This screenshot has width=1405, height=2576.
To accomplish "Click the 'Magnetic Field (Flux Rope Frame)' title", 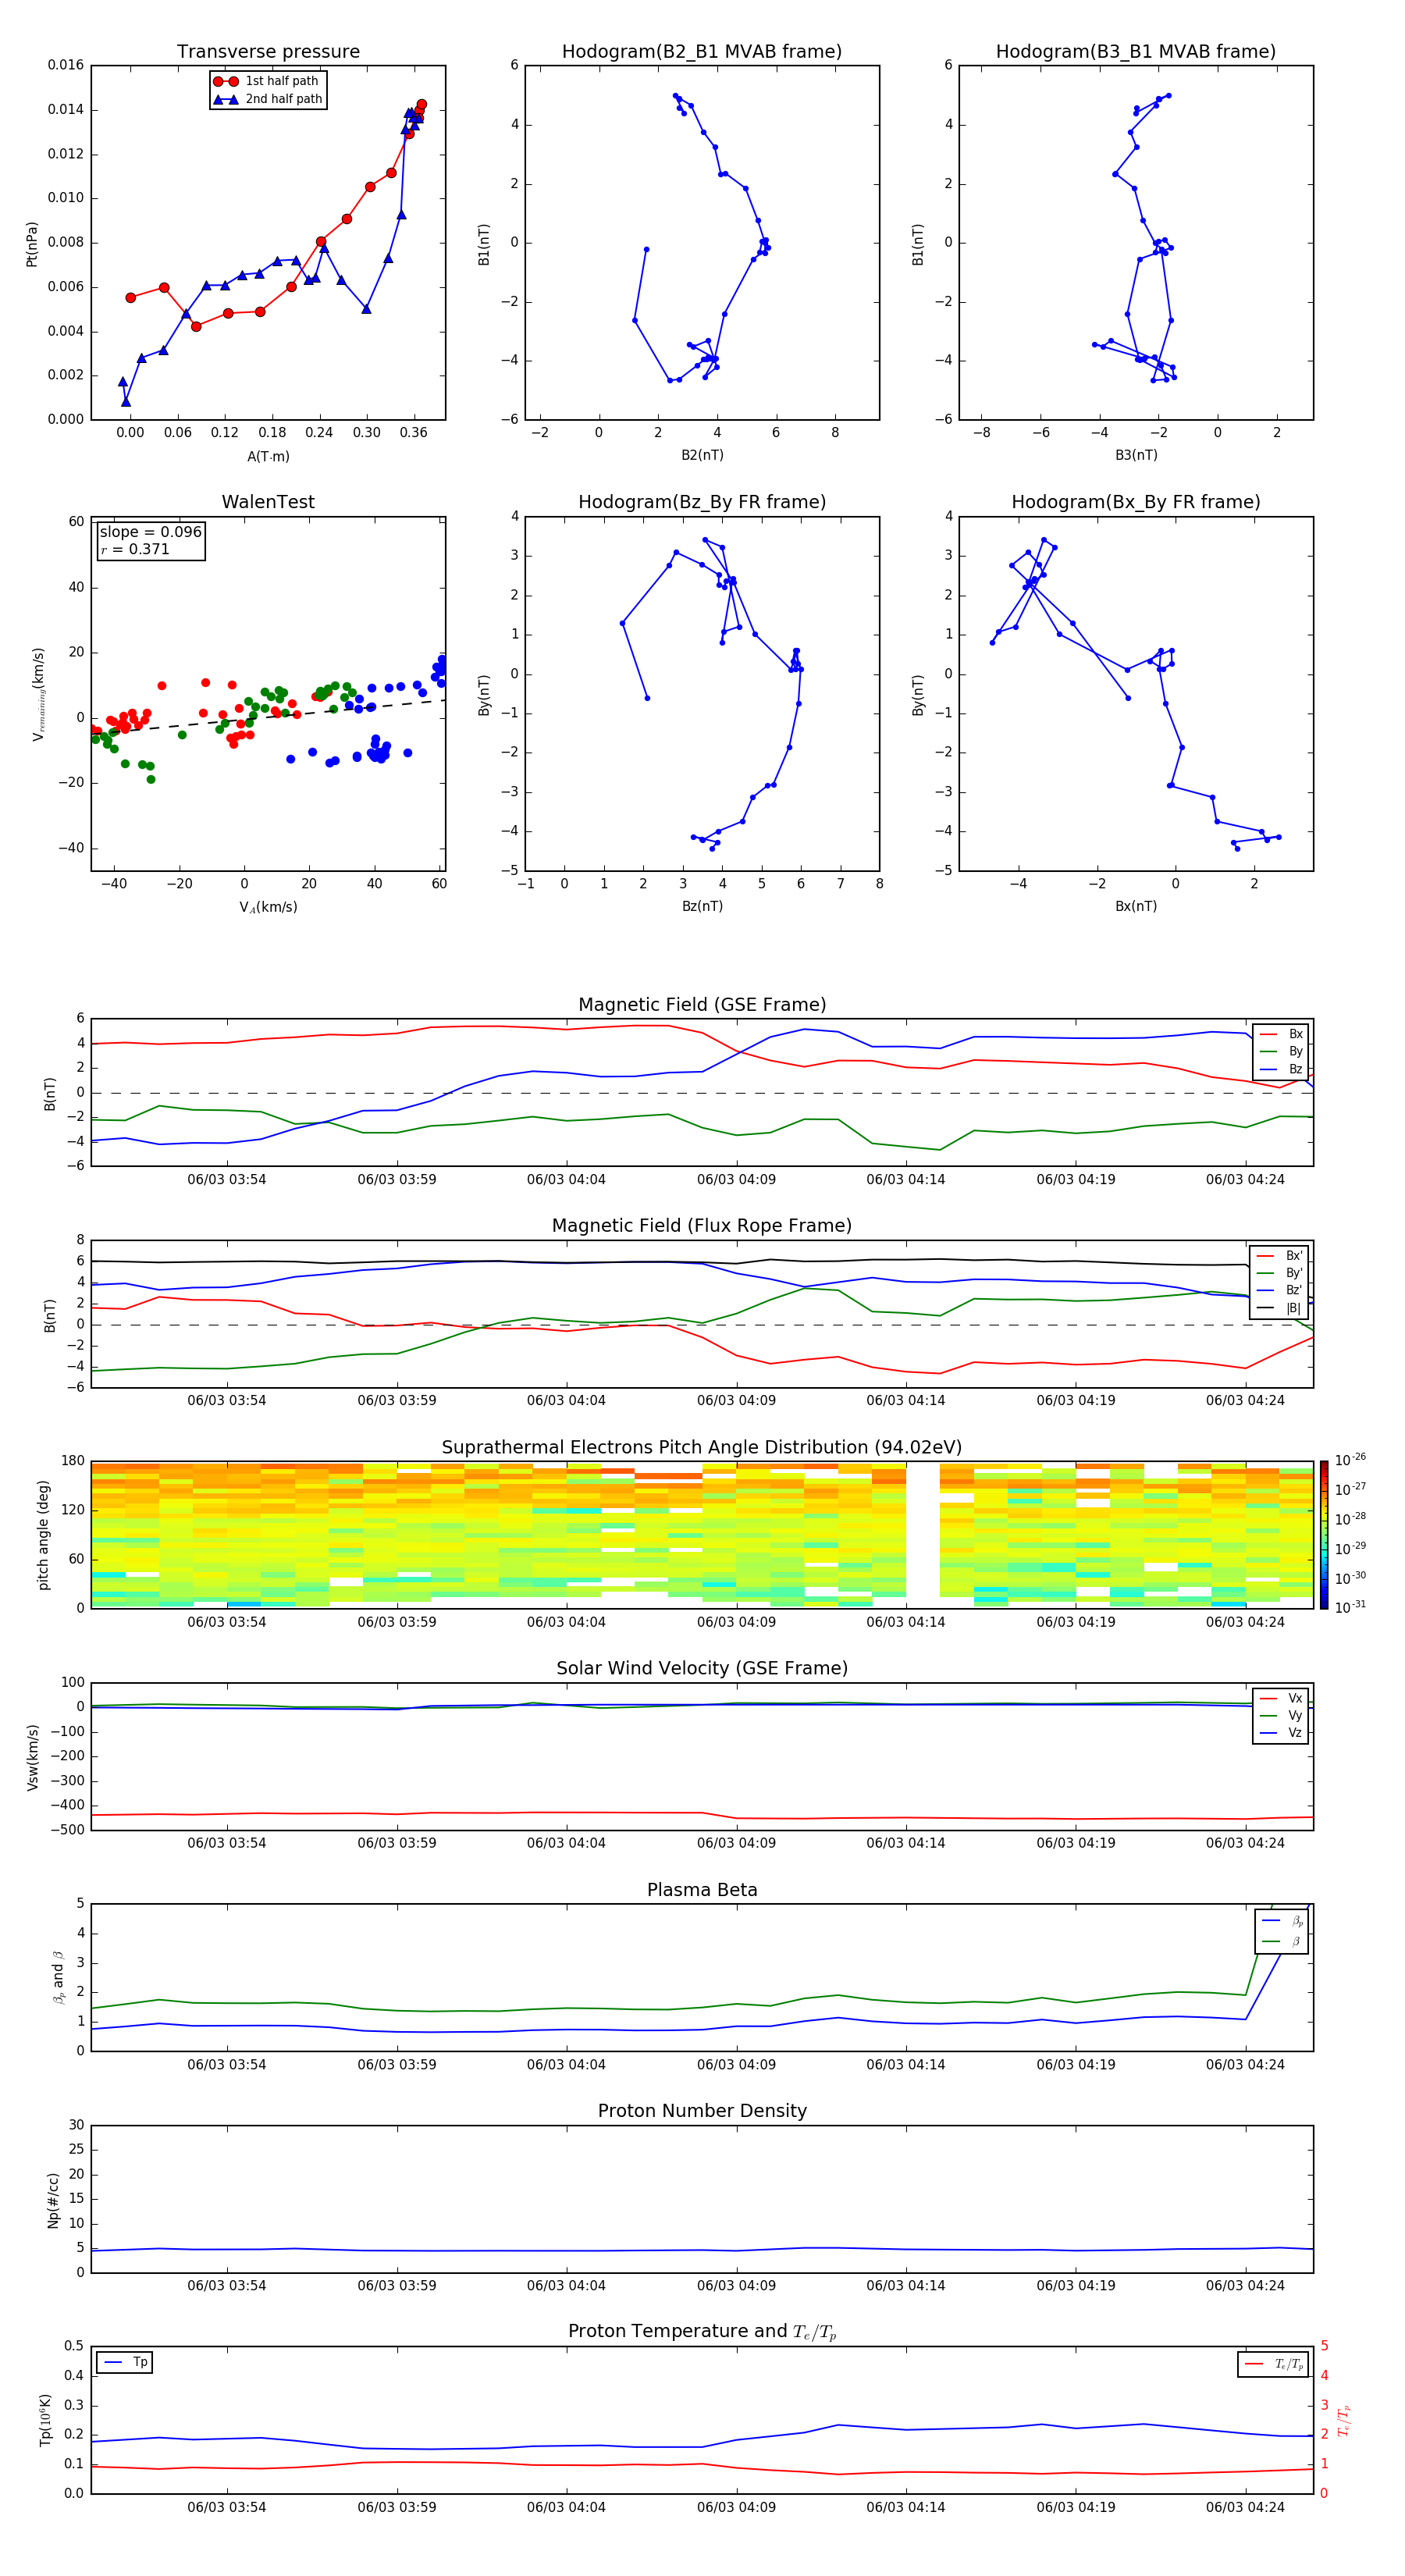I will pos(702,1226).
